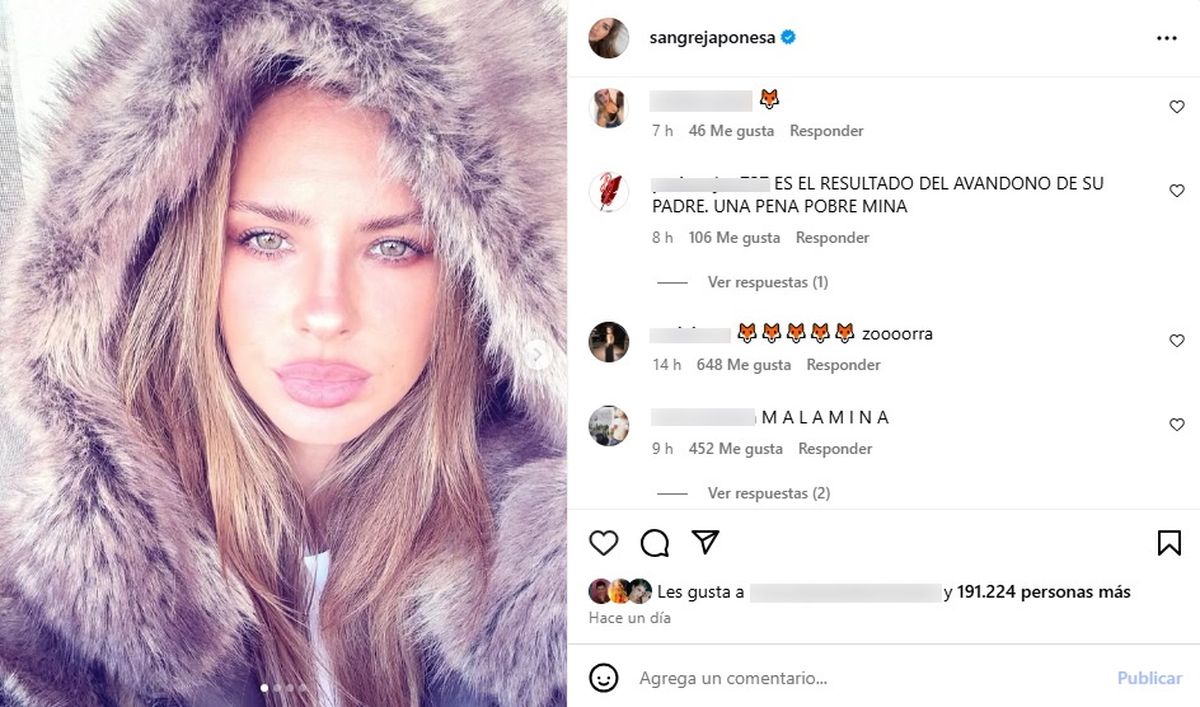The width and height of the screenshot is (1200, 707).
Task: Open the three-dots more options menu
Action: 1166,38
